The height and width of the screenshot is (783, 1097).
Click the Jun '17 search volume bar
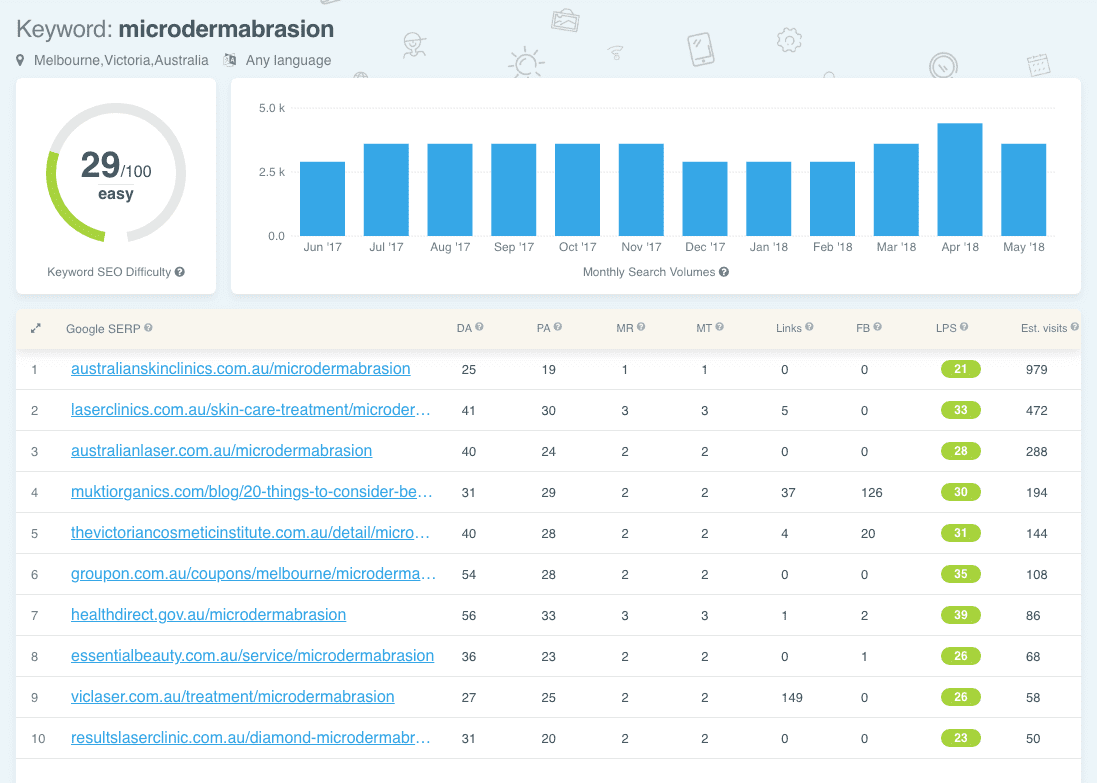[x=323, y=199]
